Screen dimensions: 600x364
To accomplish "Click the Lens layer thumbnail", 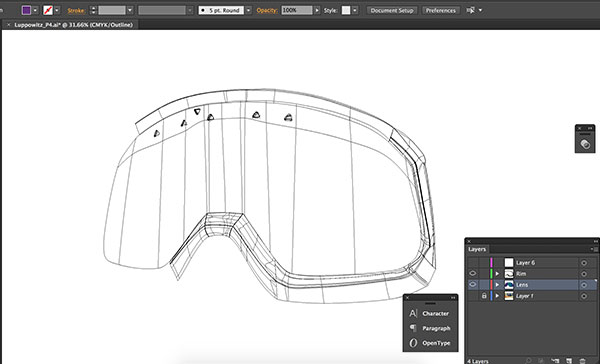I will tap(509, 285).
